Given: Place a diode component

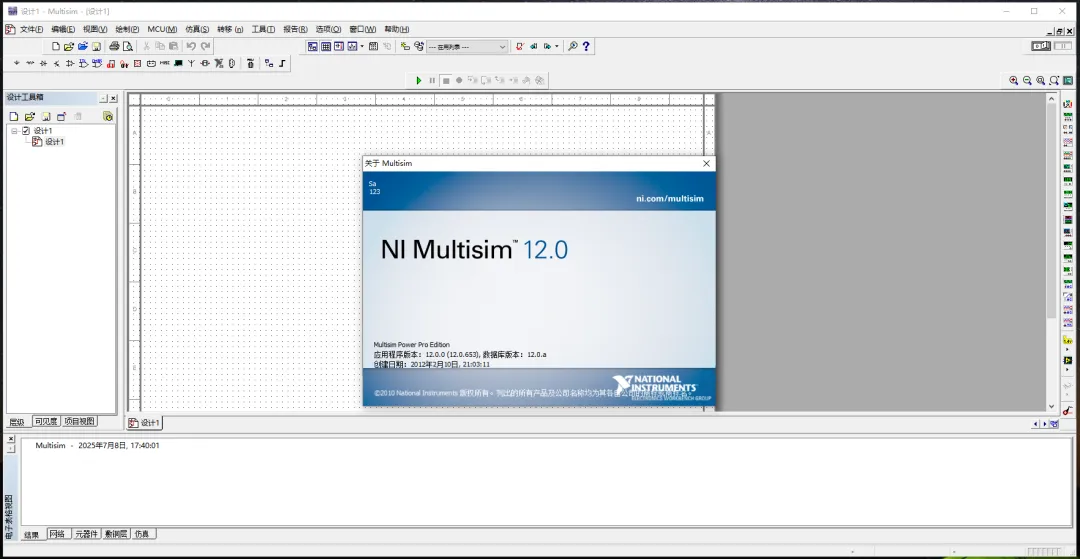Looking at the screenshot, I should click(43, 63).
